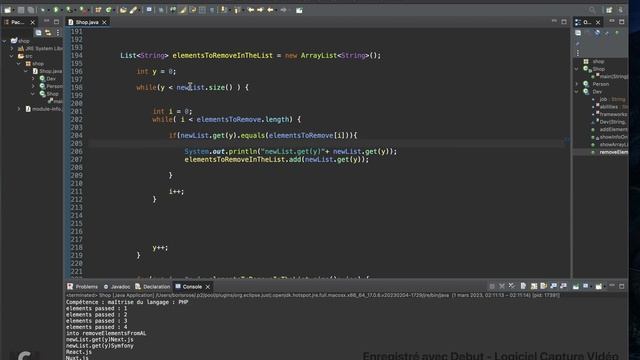Open Outline view menu (three dots)

point(578,53)
